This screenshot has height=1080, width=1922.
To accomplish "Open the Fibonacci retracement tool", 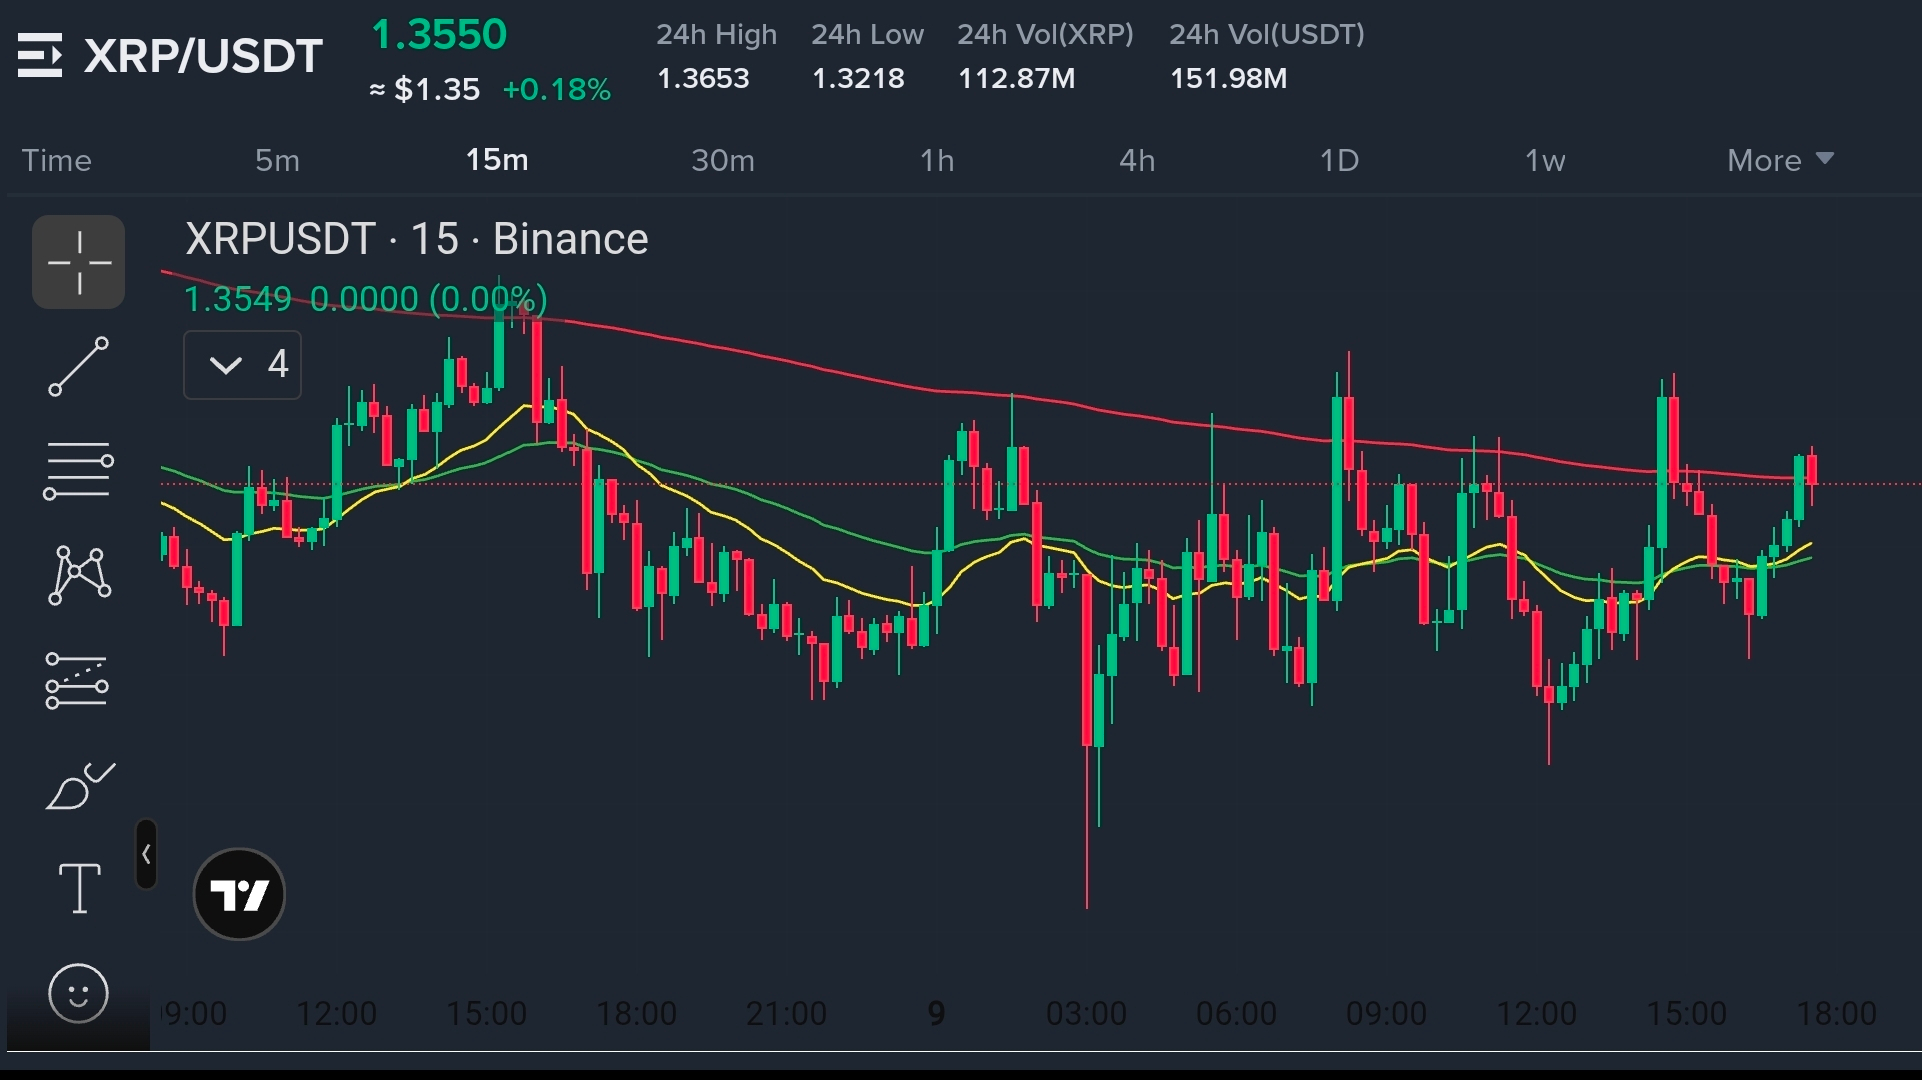I will 78,470.
